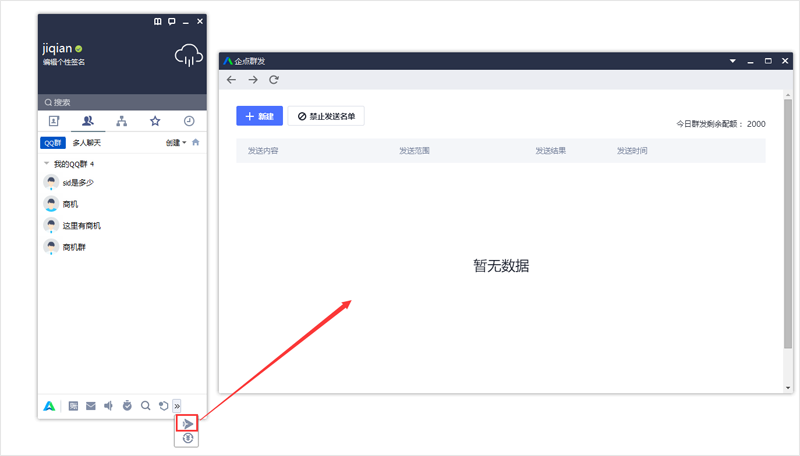This screenshot has width=800, height=456.
Task: Click the scrollbar down arrow in 企点群发
Action: point(788,388)
